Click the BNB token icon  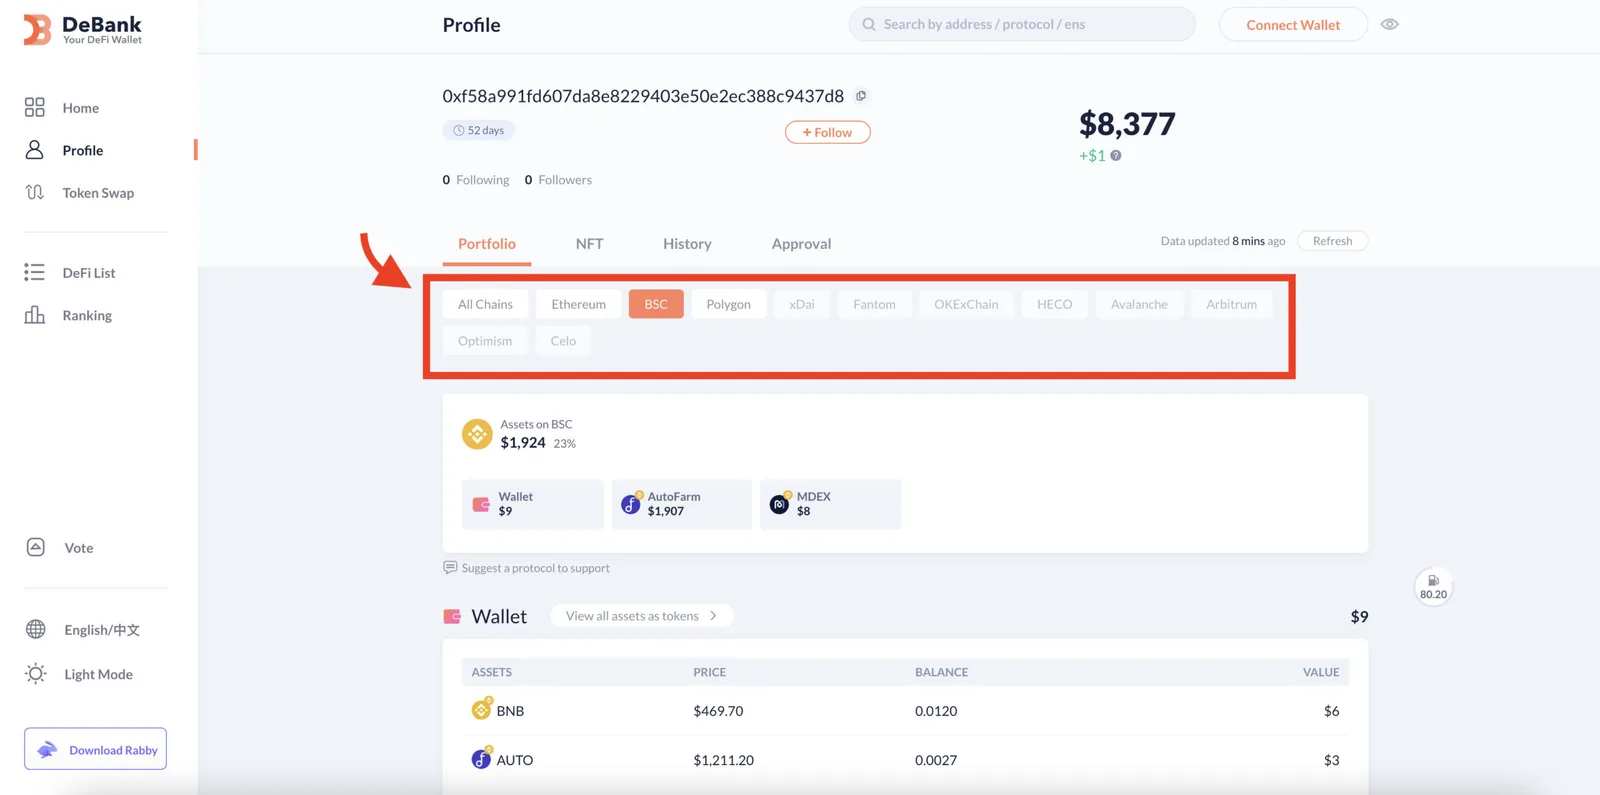coord(482,709)
